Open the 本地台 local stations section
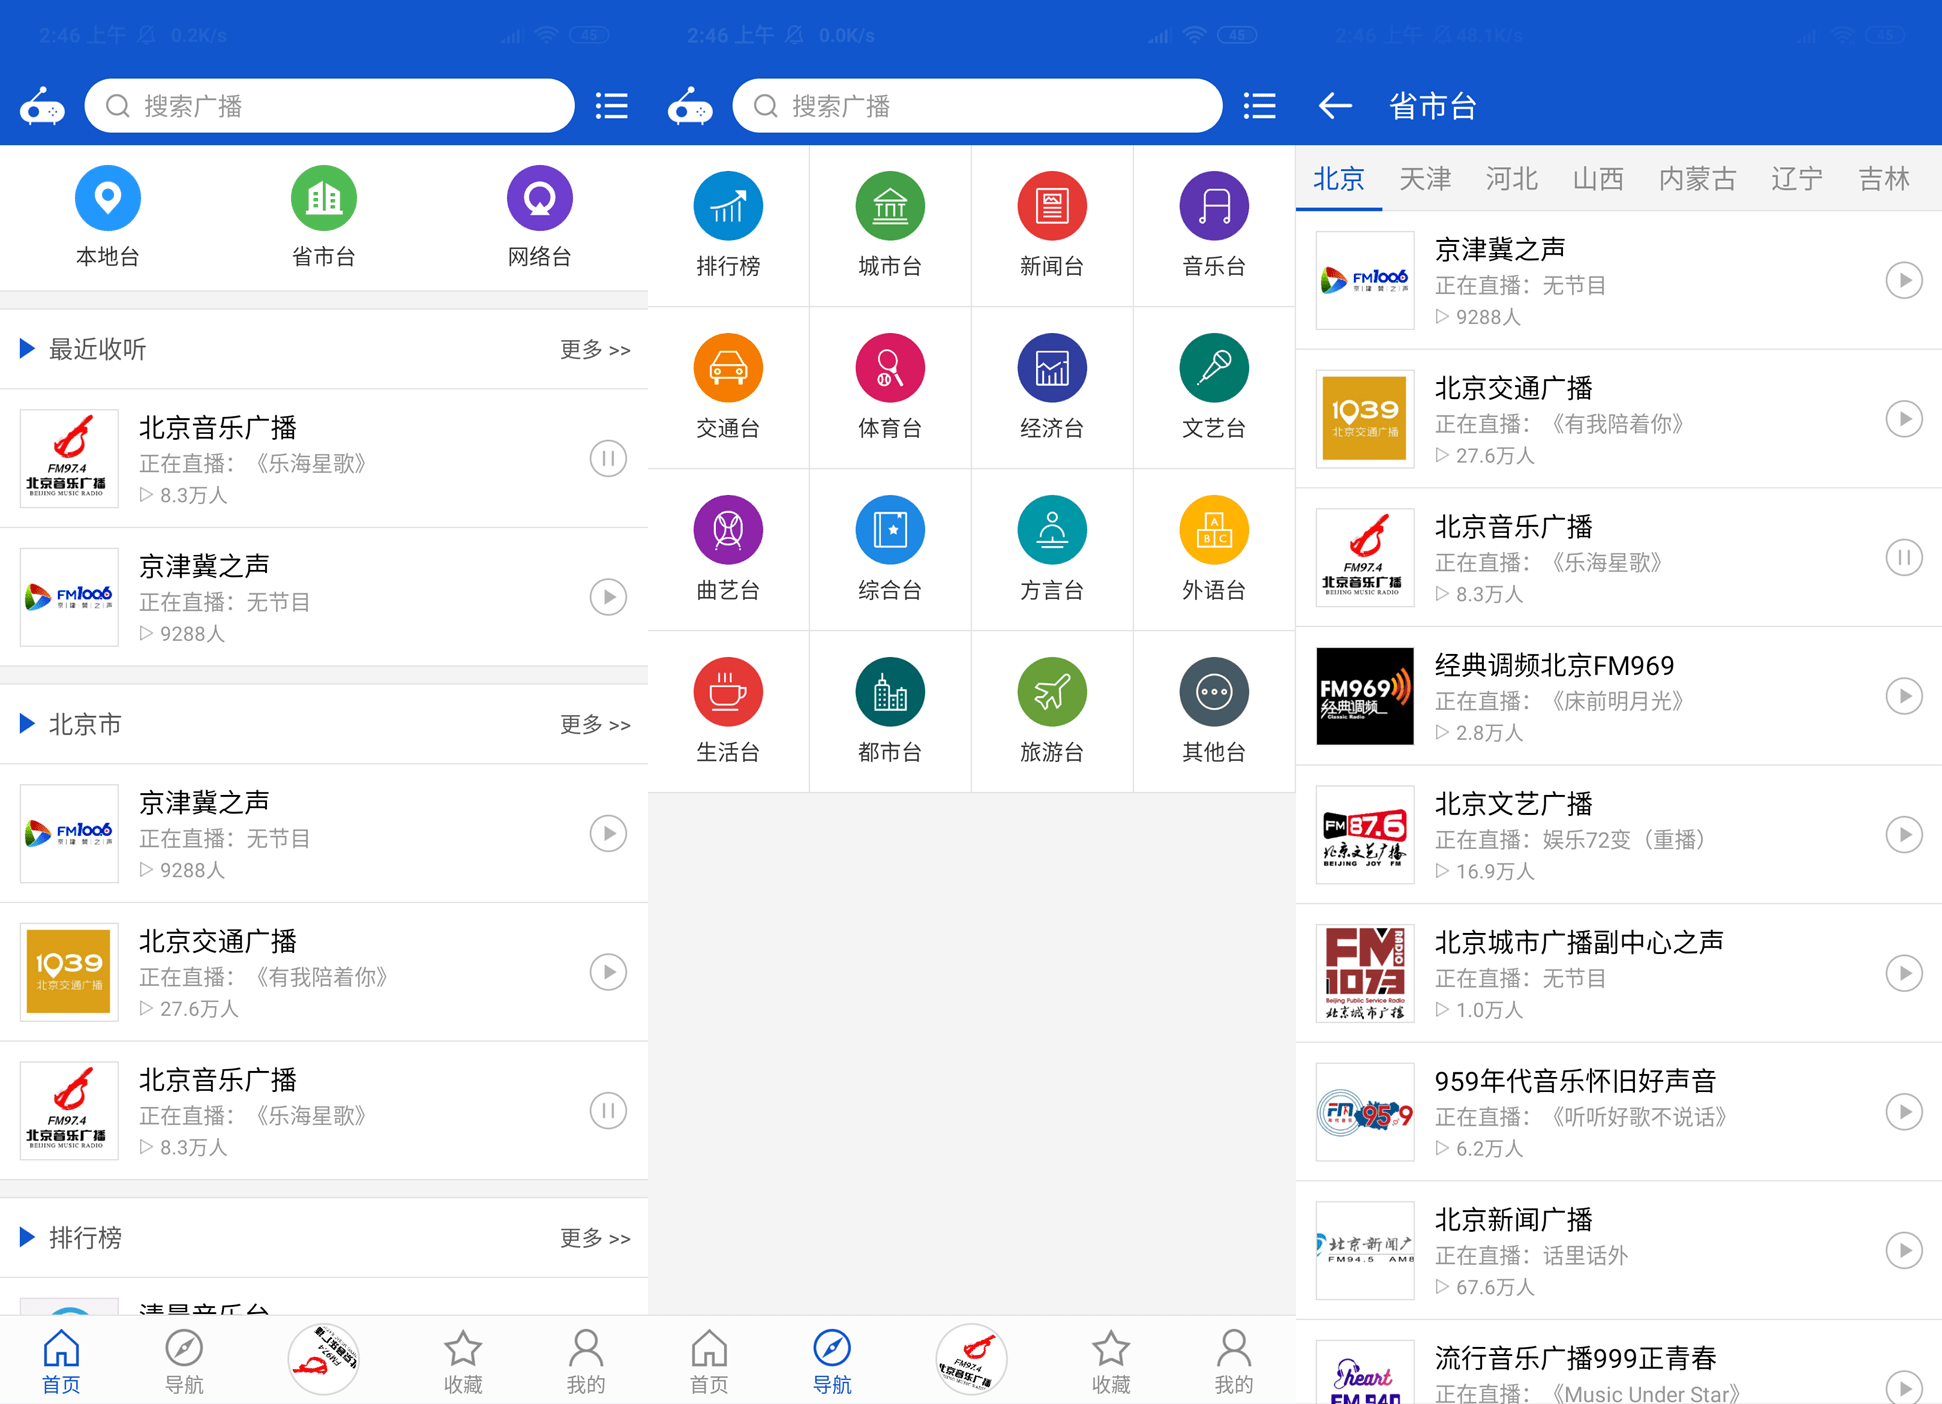 coord(107,218)
